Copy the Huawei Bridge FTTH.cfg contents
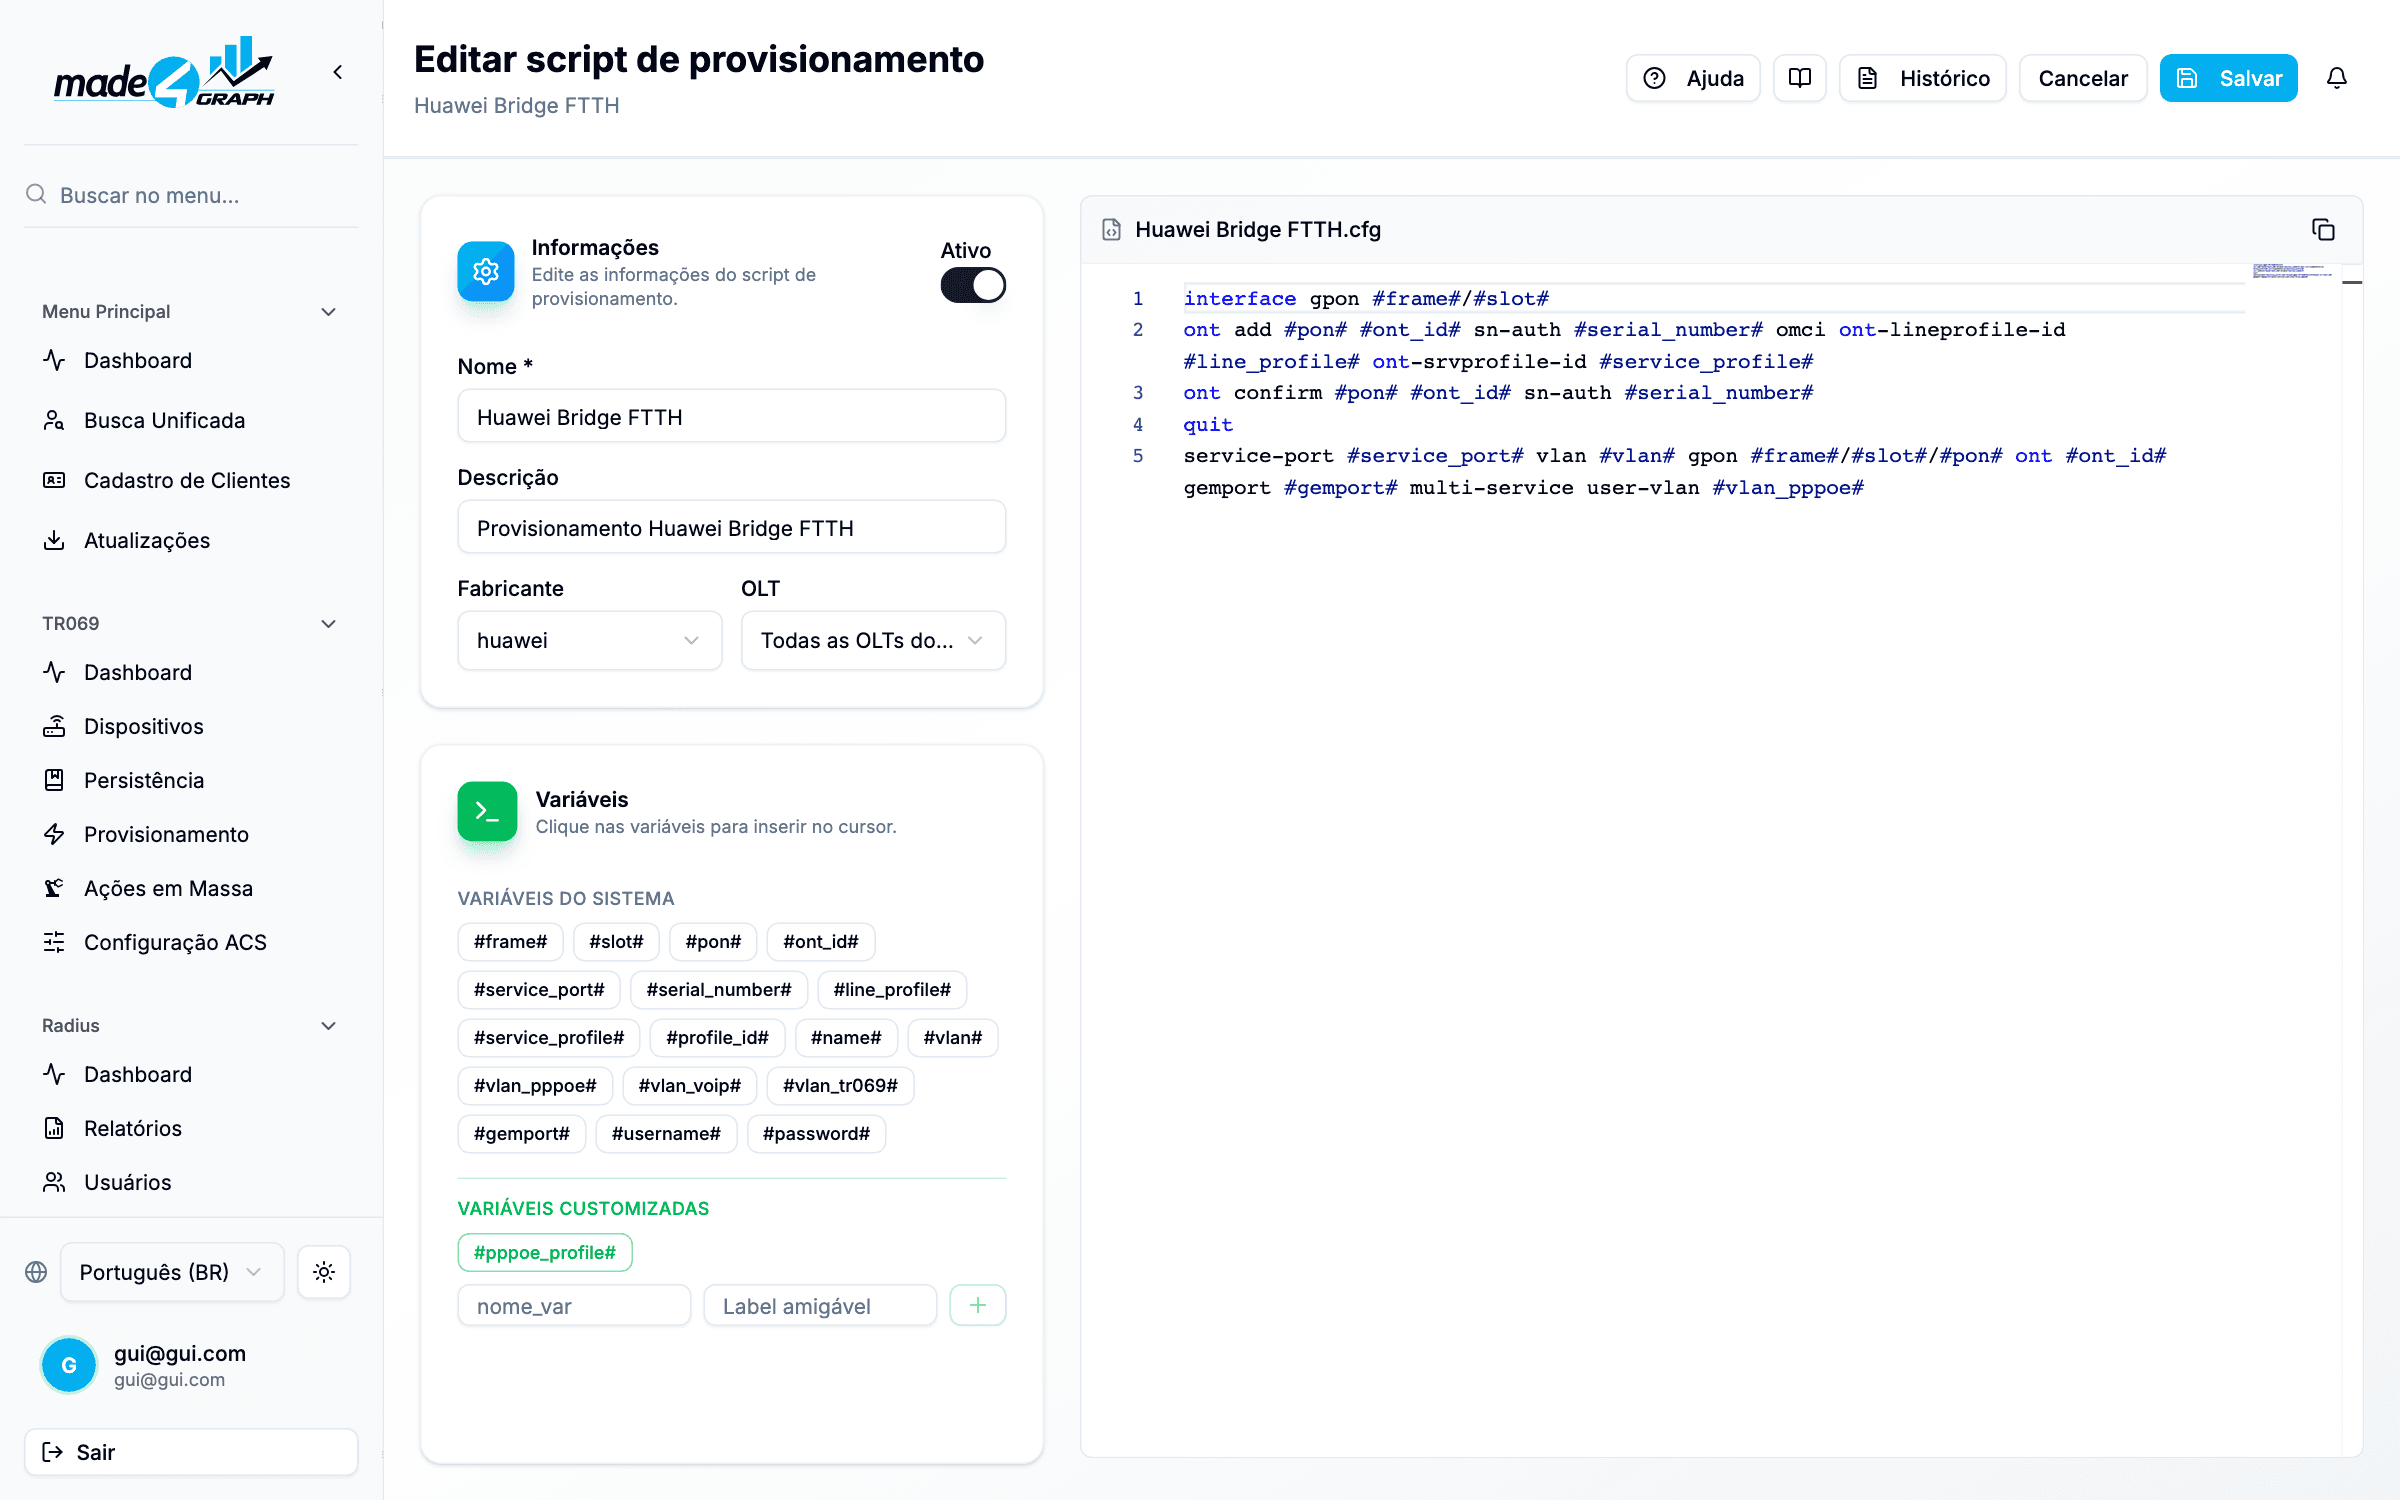The height and width of the screenshot is (1500, 2400). coord(2323,230)
